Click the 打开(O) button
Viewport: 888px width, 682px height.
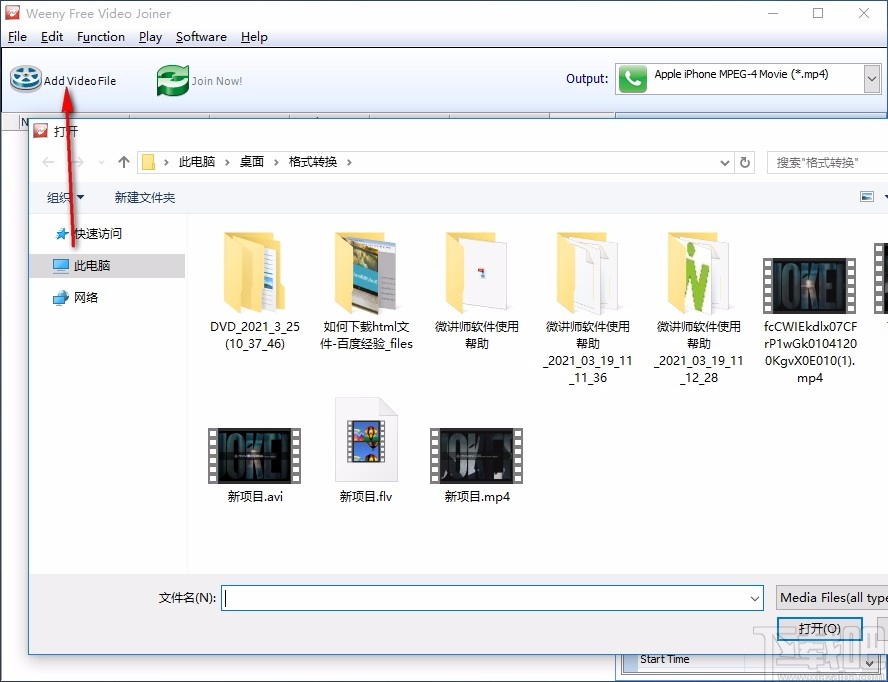coord(819,628)
